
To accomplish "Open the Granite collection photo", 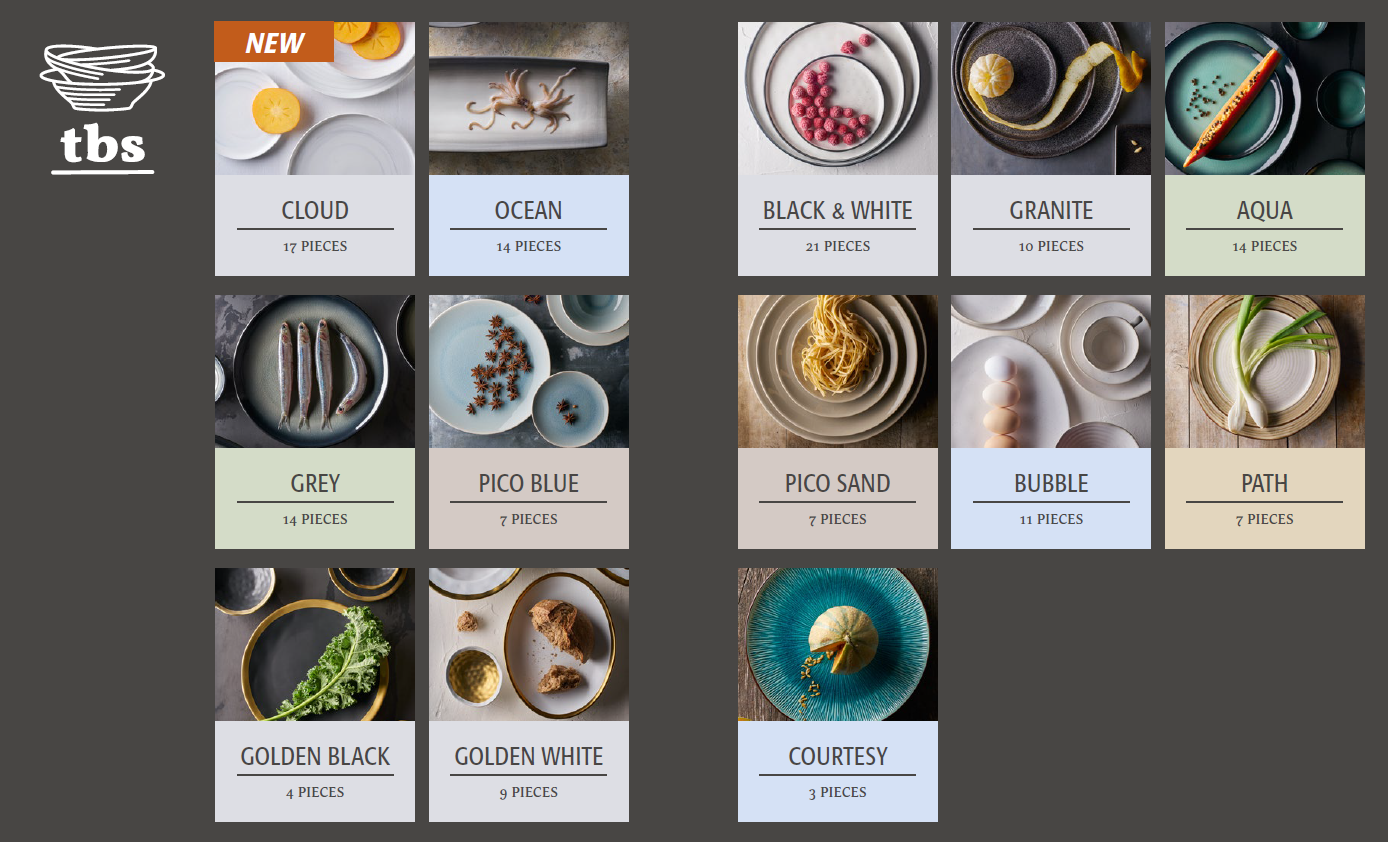I will point(1051,99).
